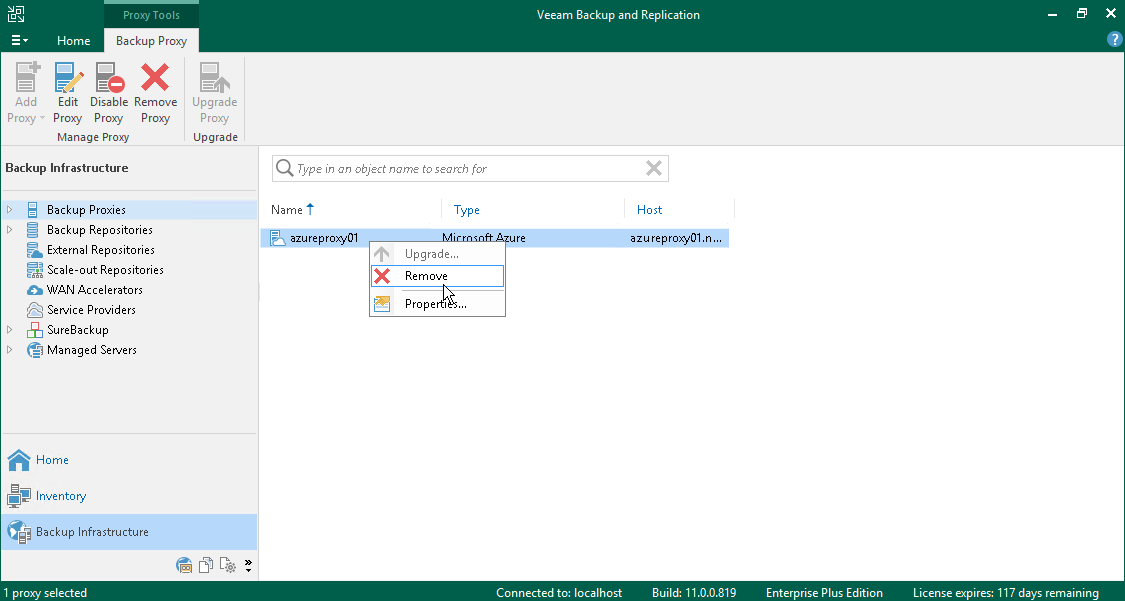
Task: Click the Scale-out Repositories icon
Action: pos(34,269)
